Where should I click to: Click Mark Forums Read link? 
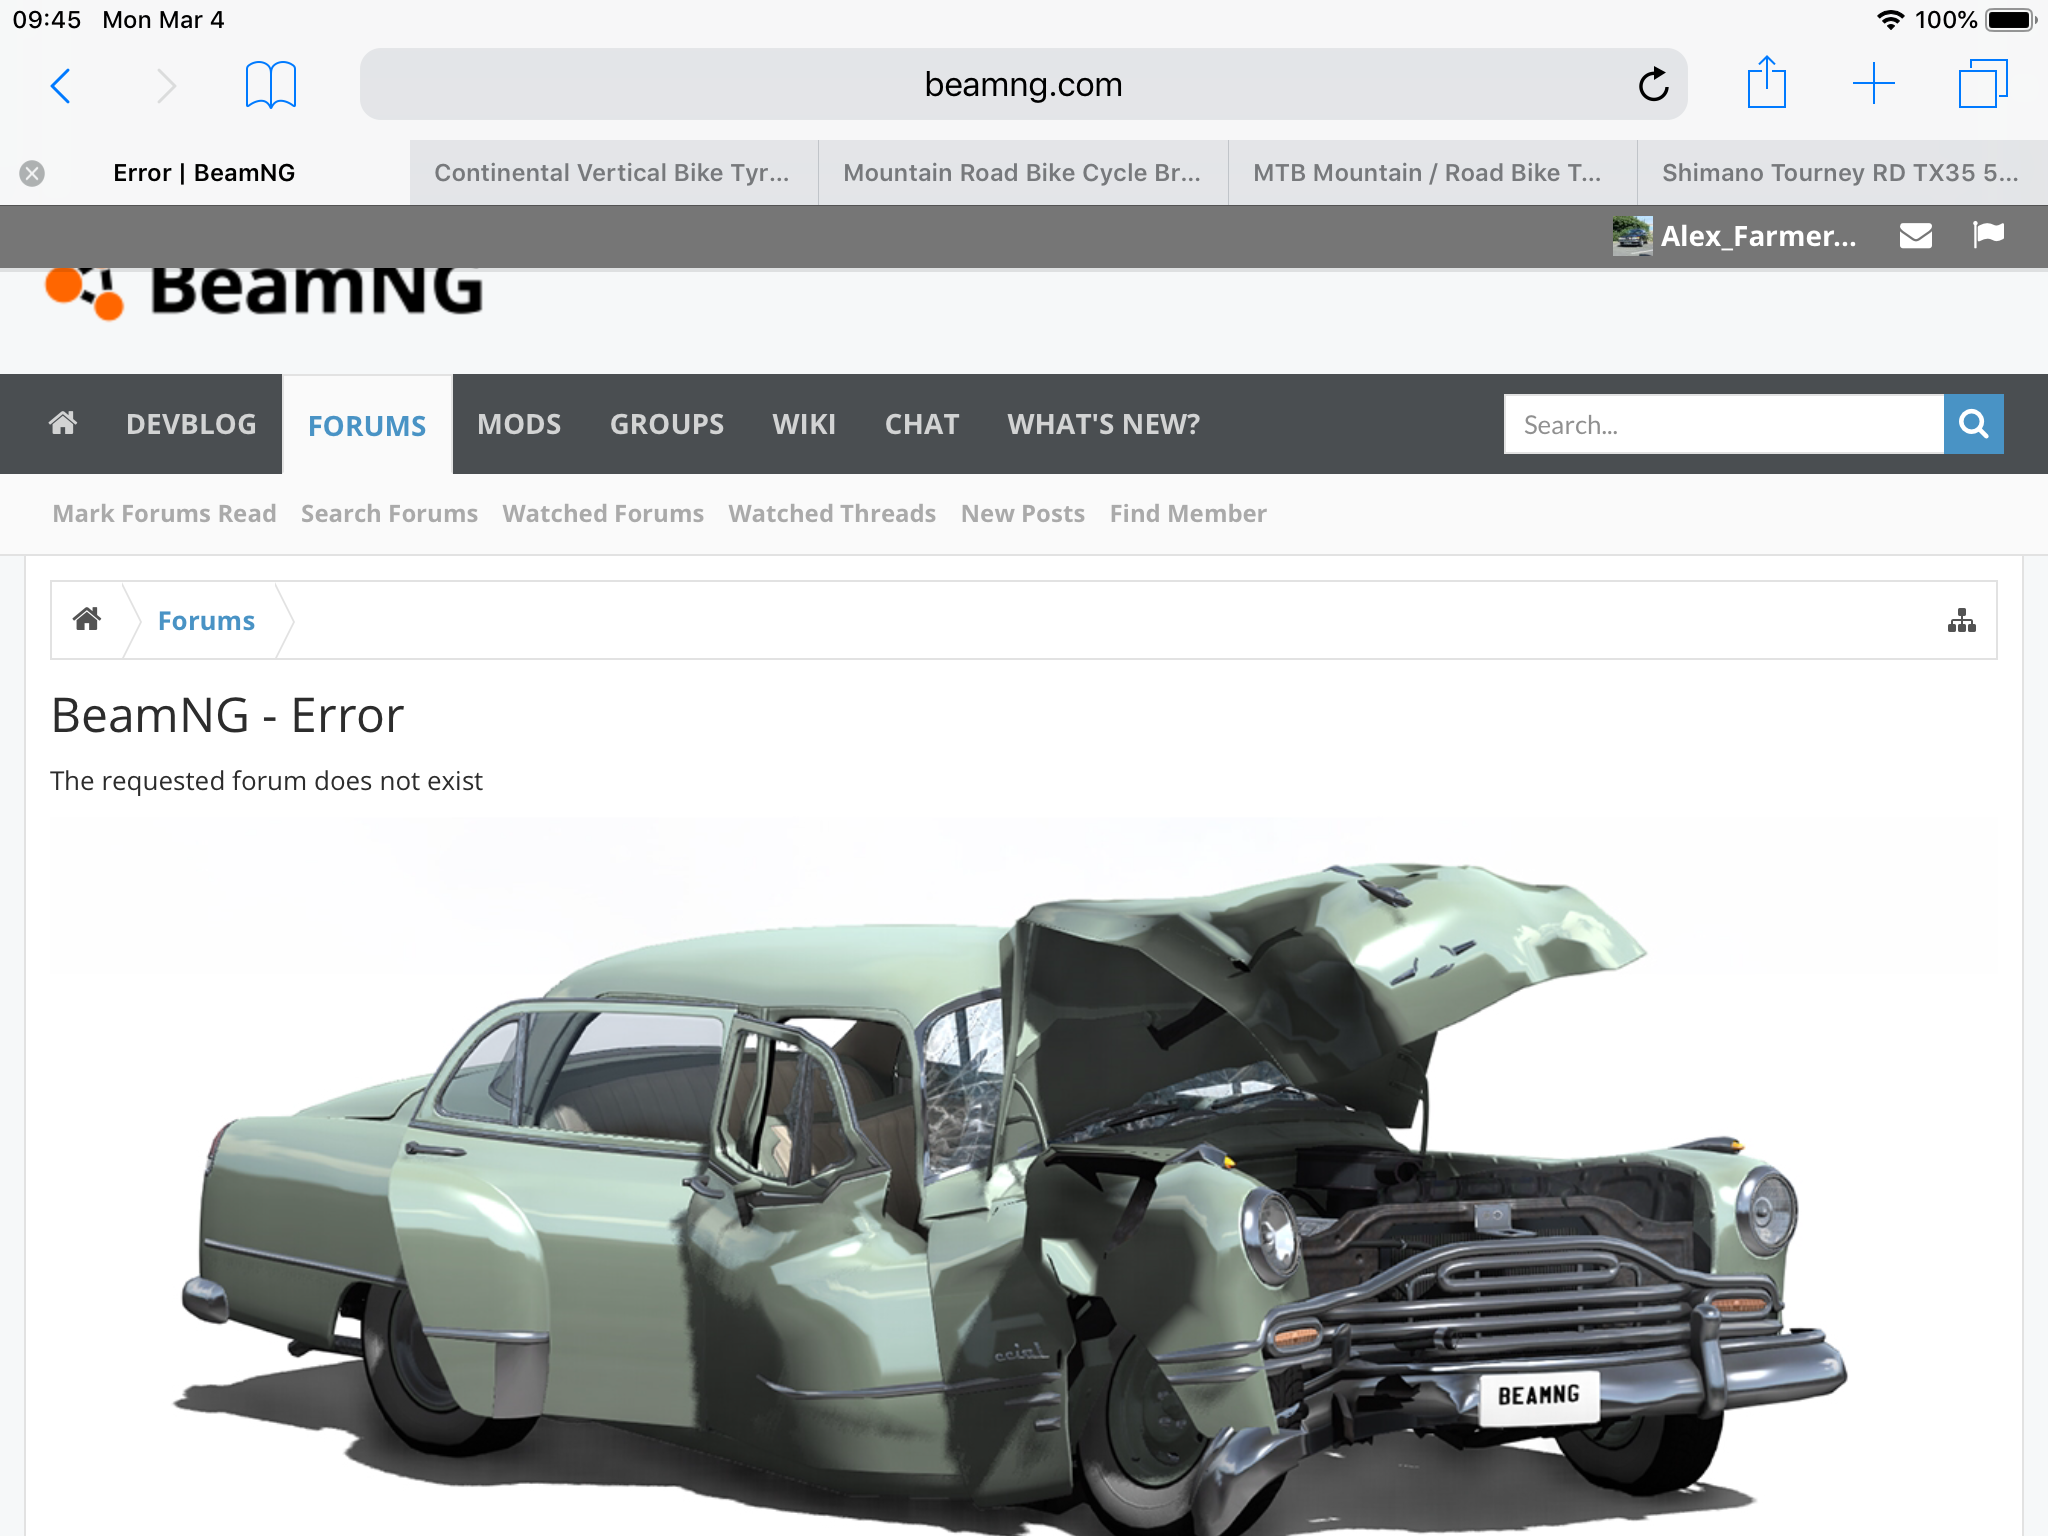click(x=164, y=513)
